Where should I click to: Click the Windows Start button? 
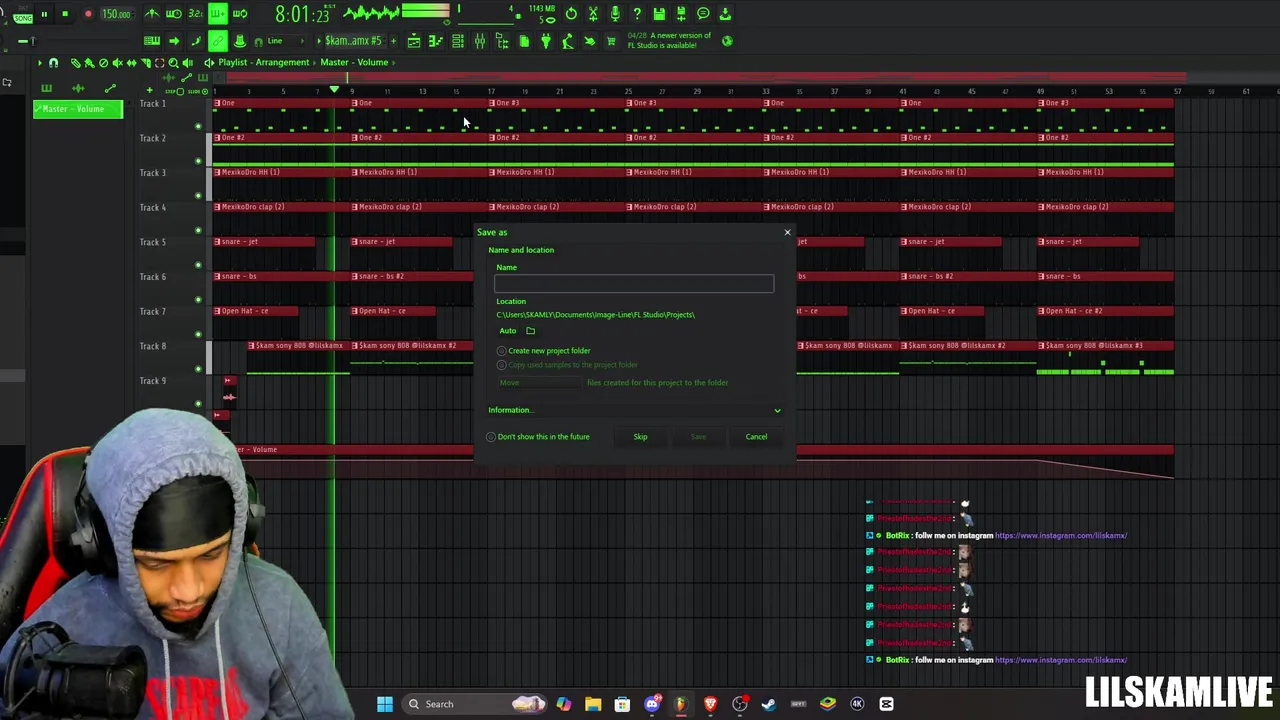pos(385,704)
